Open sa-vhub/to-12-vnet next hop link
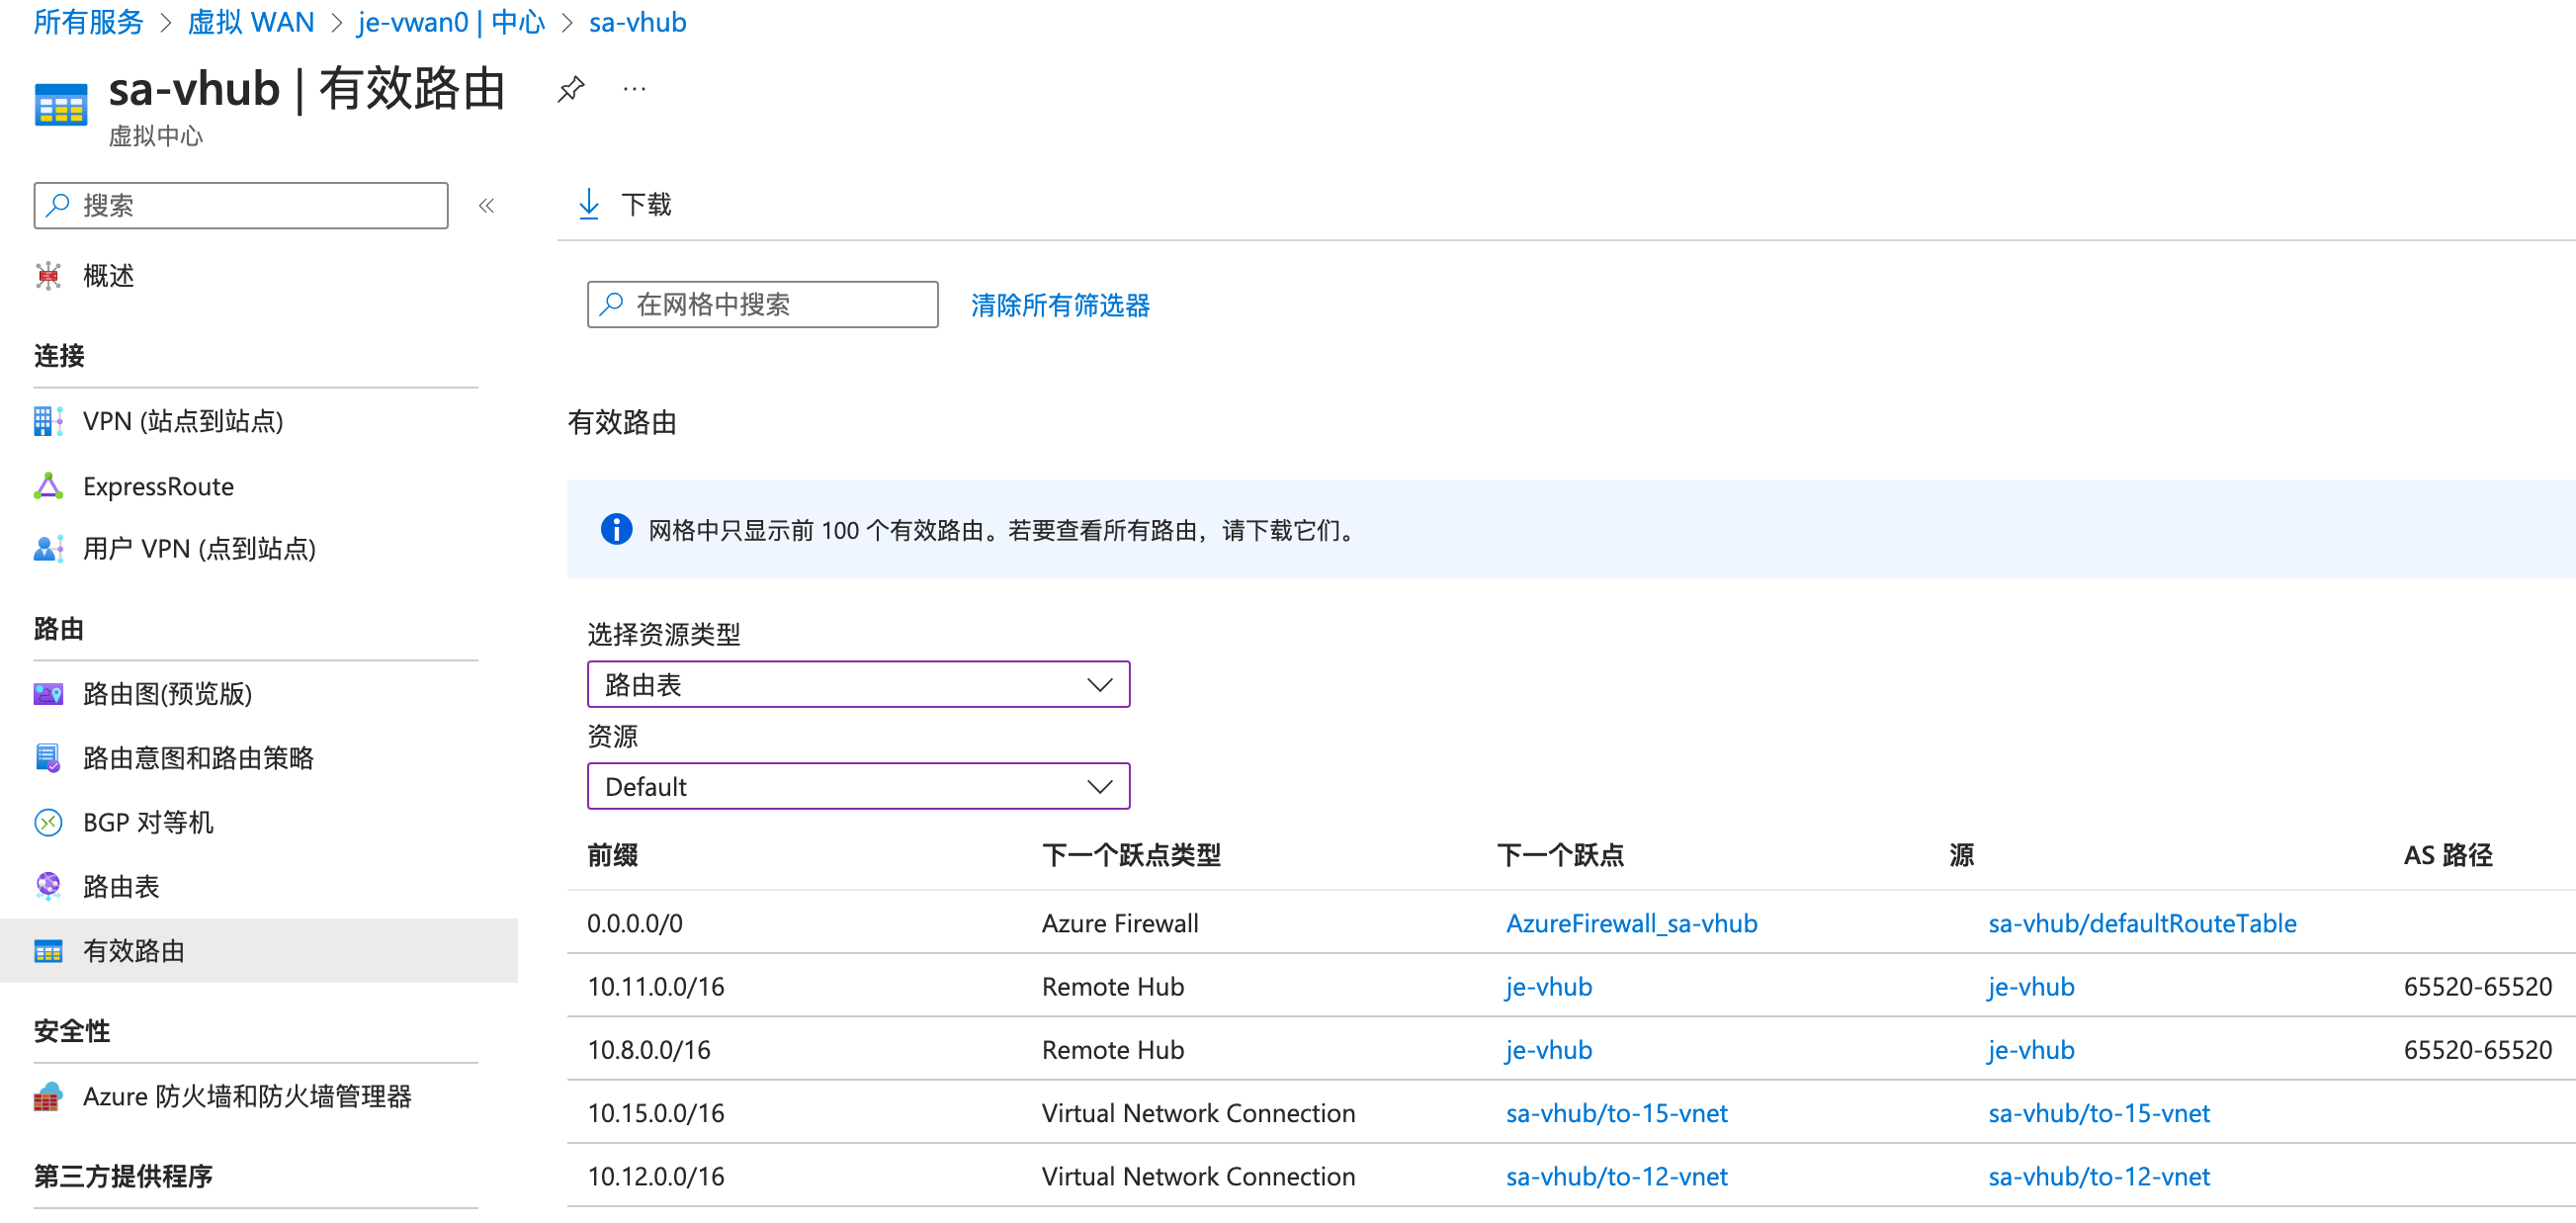The width and height of the screenshot is (2576, 1223). [x=1617, y=1177]
